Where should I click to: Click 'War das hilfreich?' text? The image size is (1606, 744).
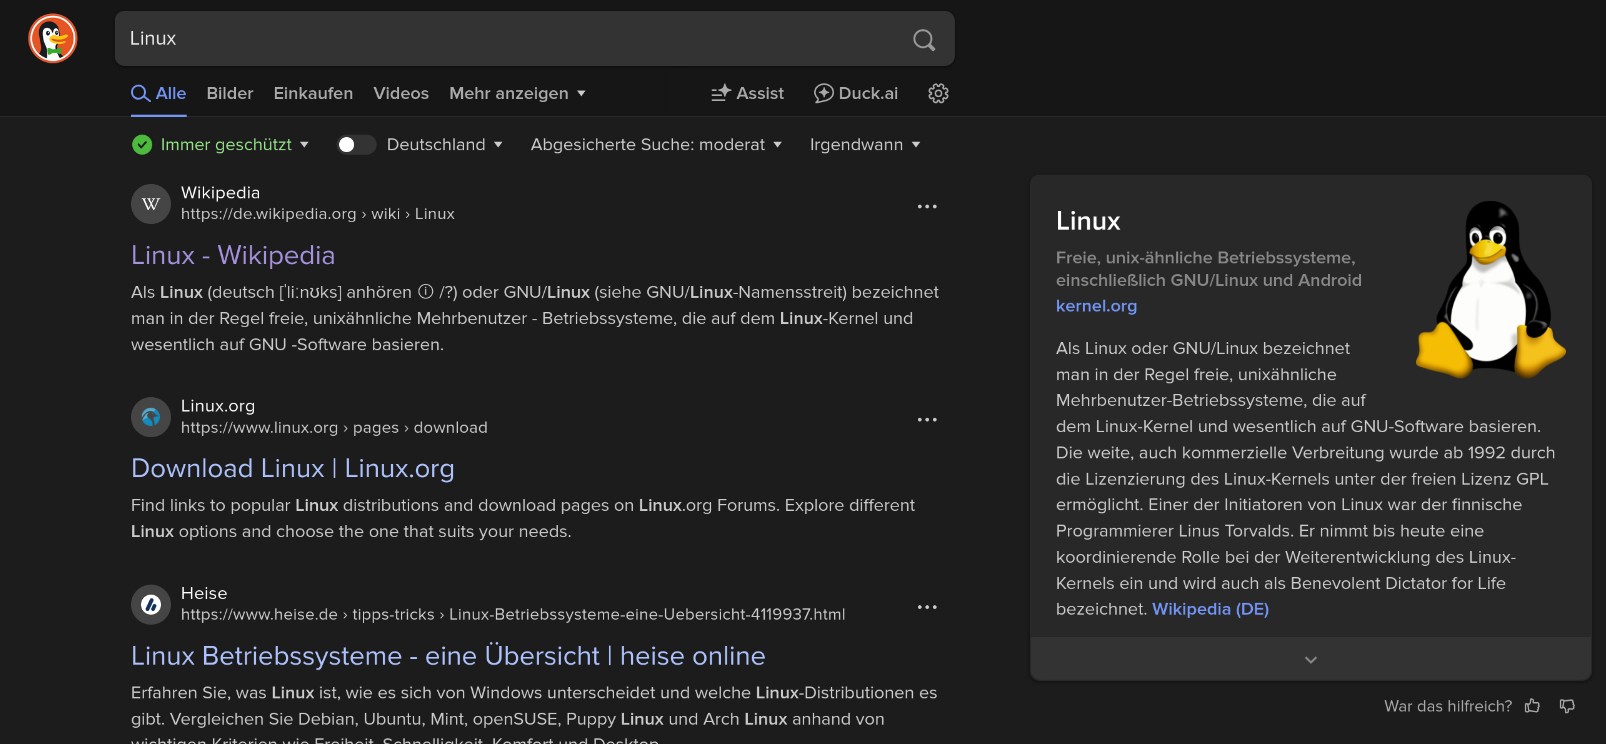1447,706
